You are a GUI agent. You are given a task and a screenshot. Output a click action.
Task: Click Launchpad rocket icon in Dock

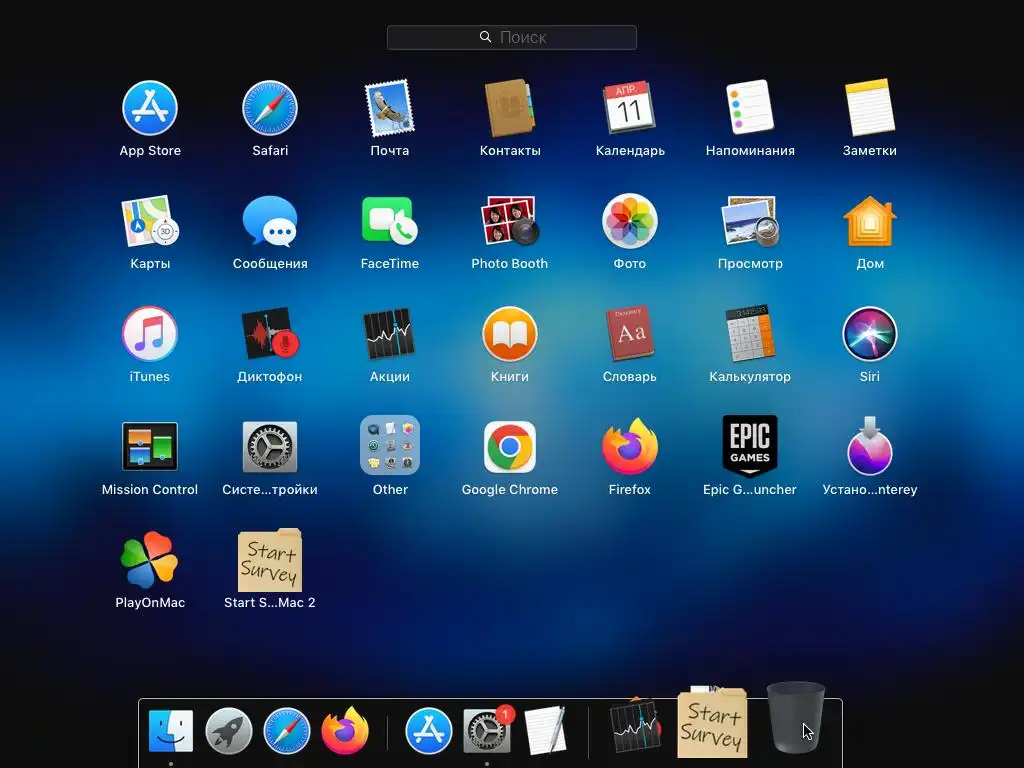click(229, 730)
